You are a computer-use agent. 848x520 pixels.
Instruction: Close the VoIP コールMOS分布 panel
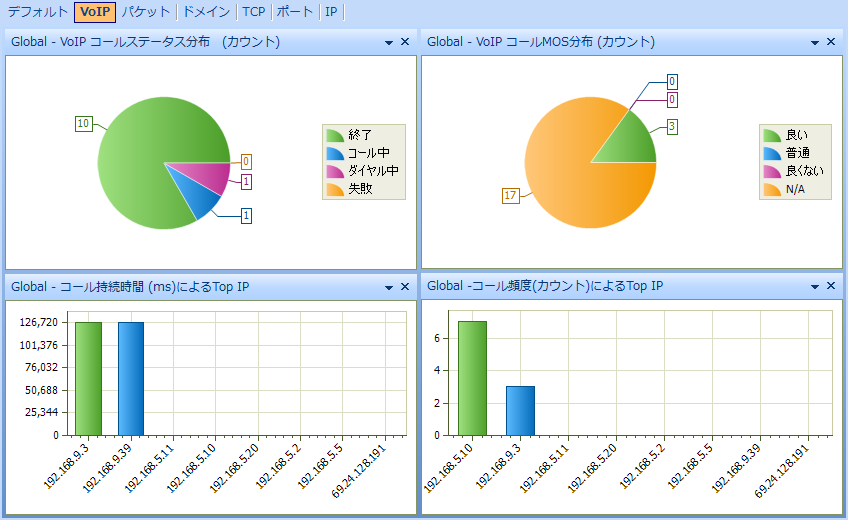click(x=831, y=42)
